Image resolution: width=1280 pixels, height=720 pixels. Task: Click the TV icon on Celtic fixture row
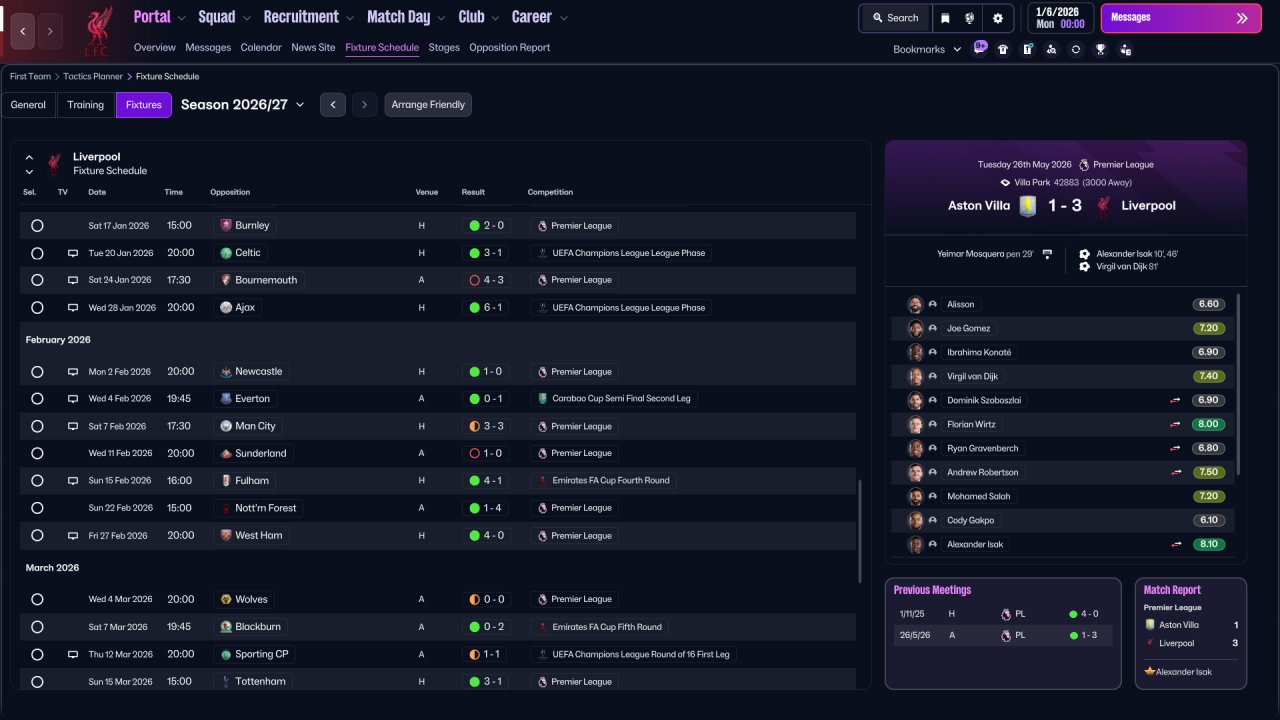tap(73, 253)
